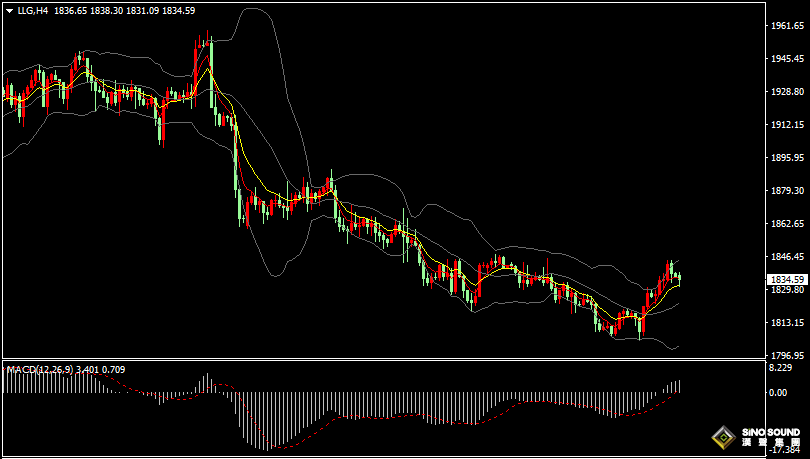Image resolution: width=810 pixels, height=459 pixels.
Task: Select the MACD value 3.401
Action: [87, 370]
